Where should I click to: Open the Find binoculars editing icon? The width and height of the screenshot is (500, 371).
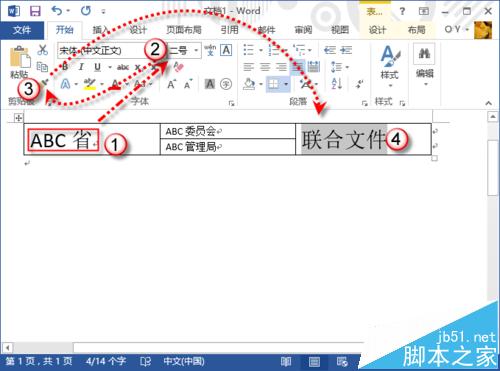(x=424, y=53)
